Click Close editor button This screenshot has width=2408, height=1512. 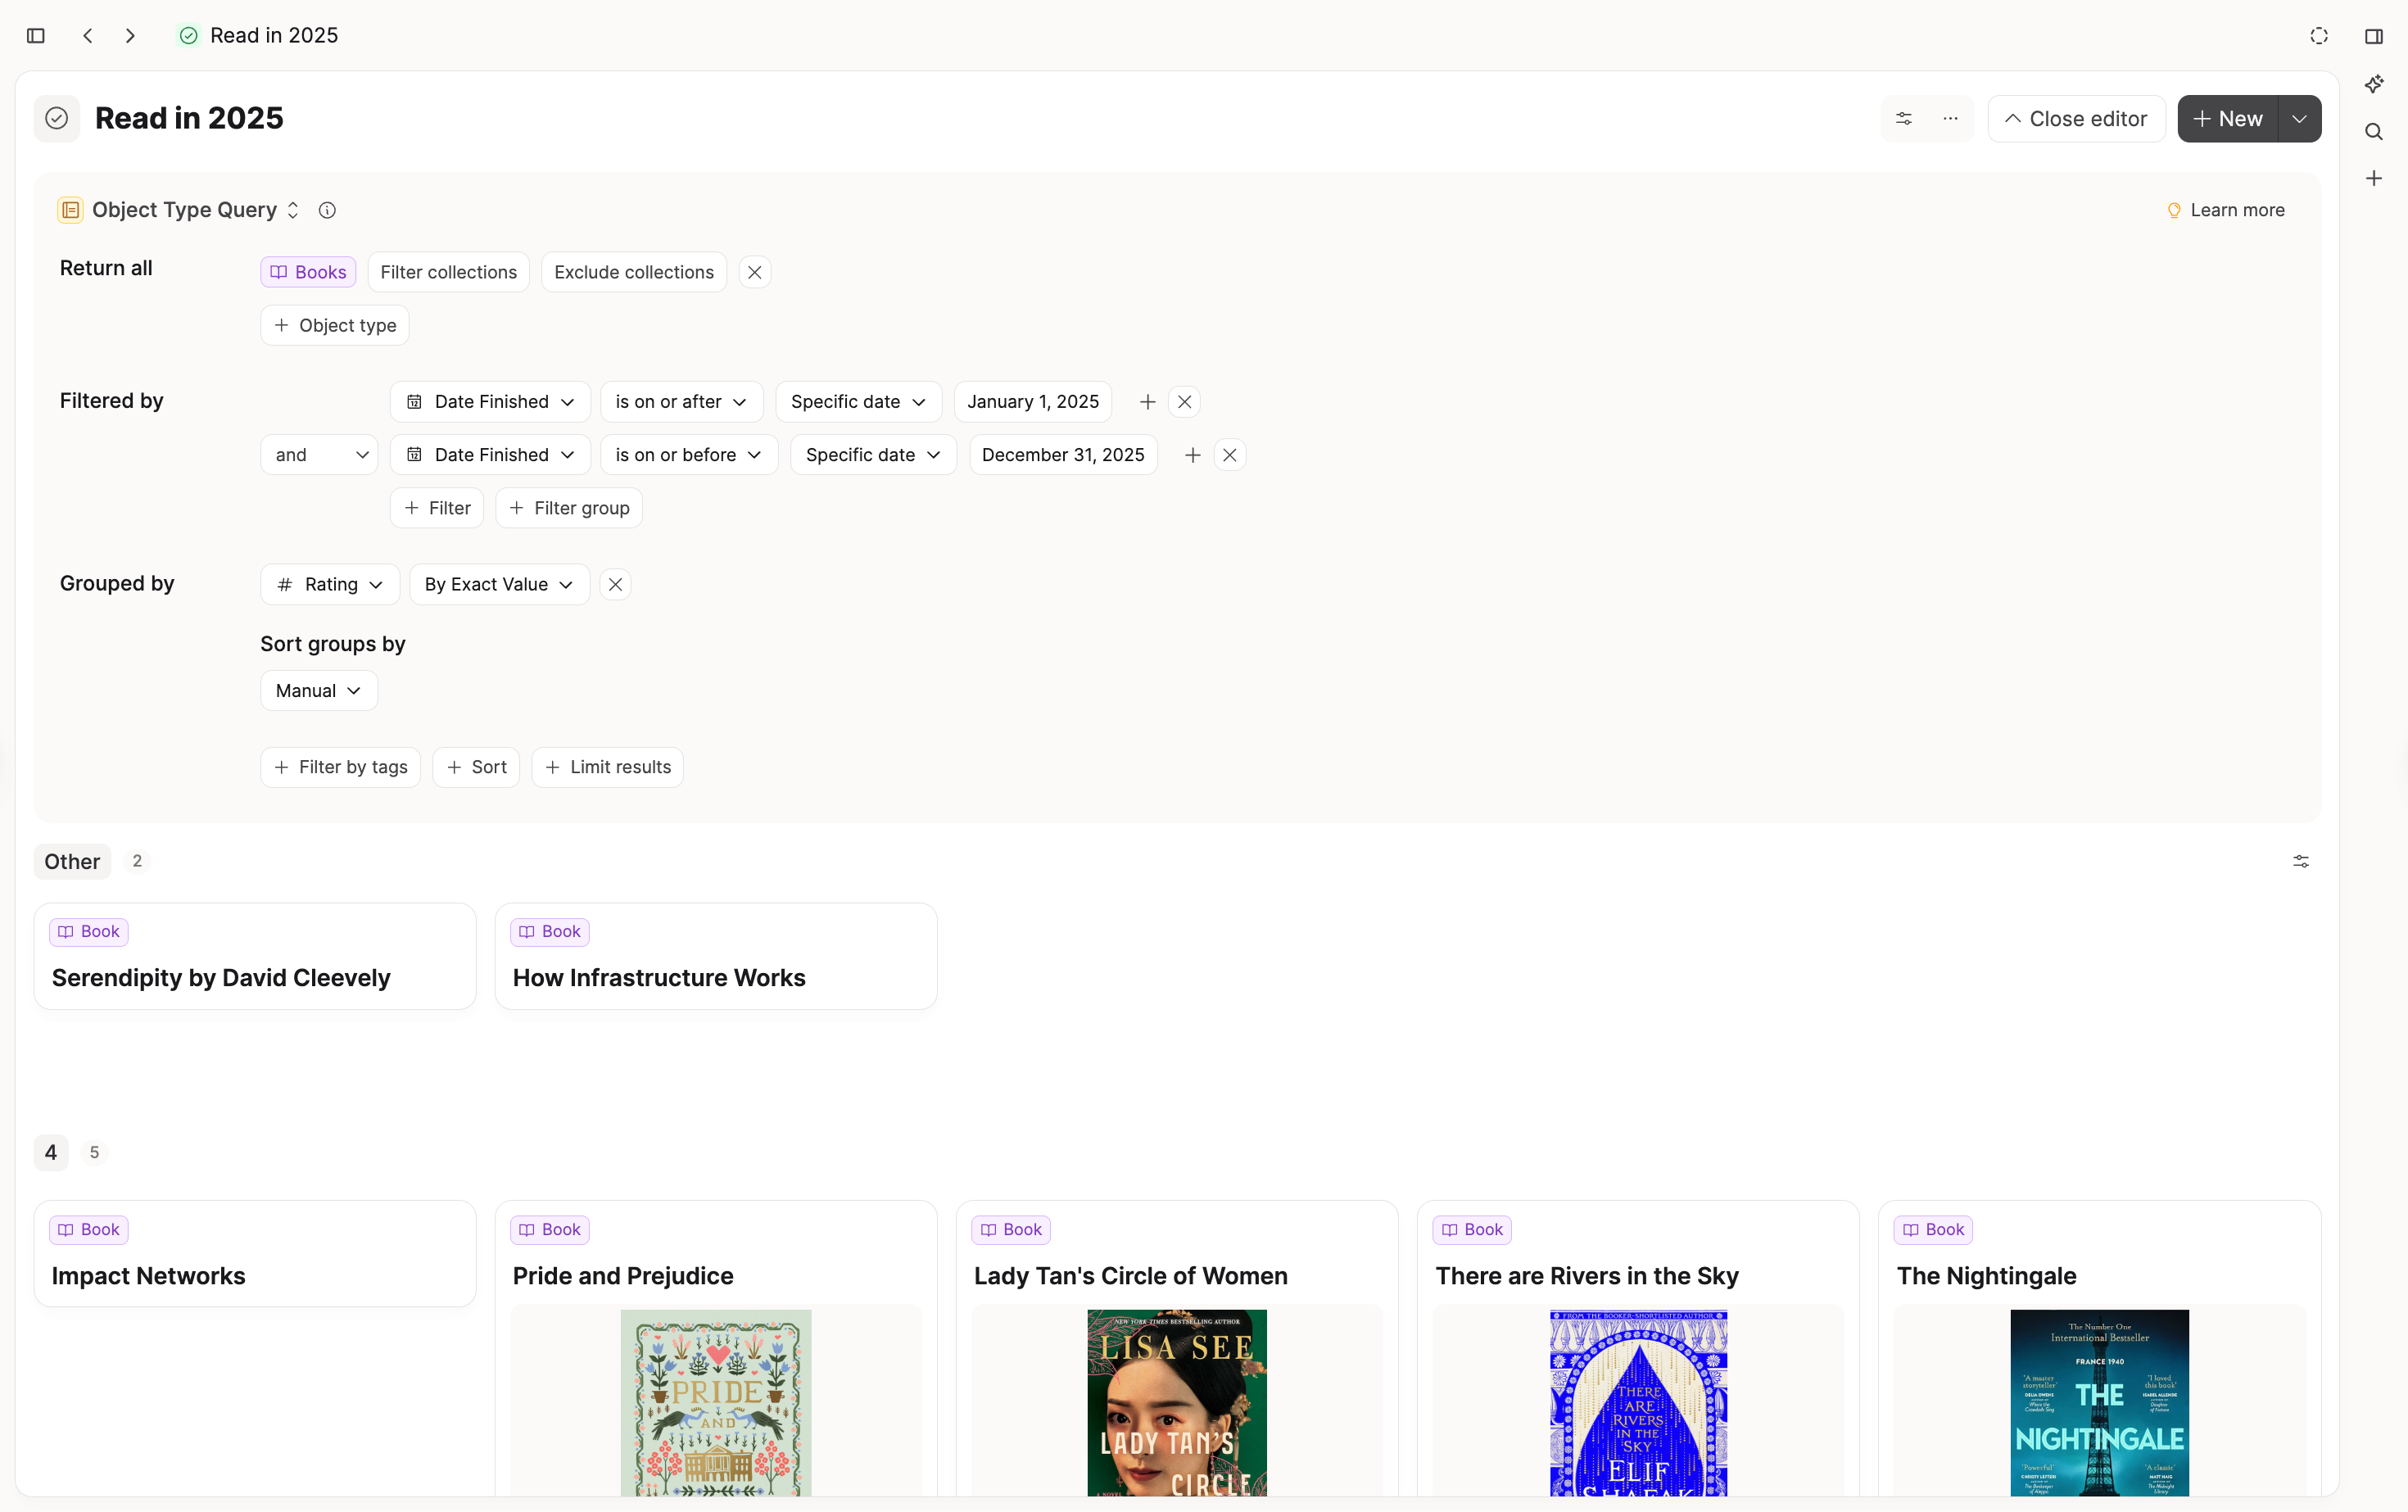coord(2076,118)
